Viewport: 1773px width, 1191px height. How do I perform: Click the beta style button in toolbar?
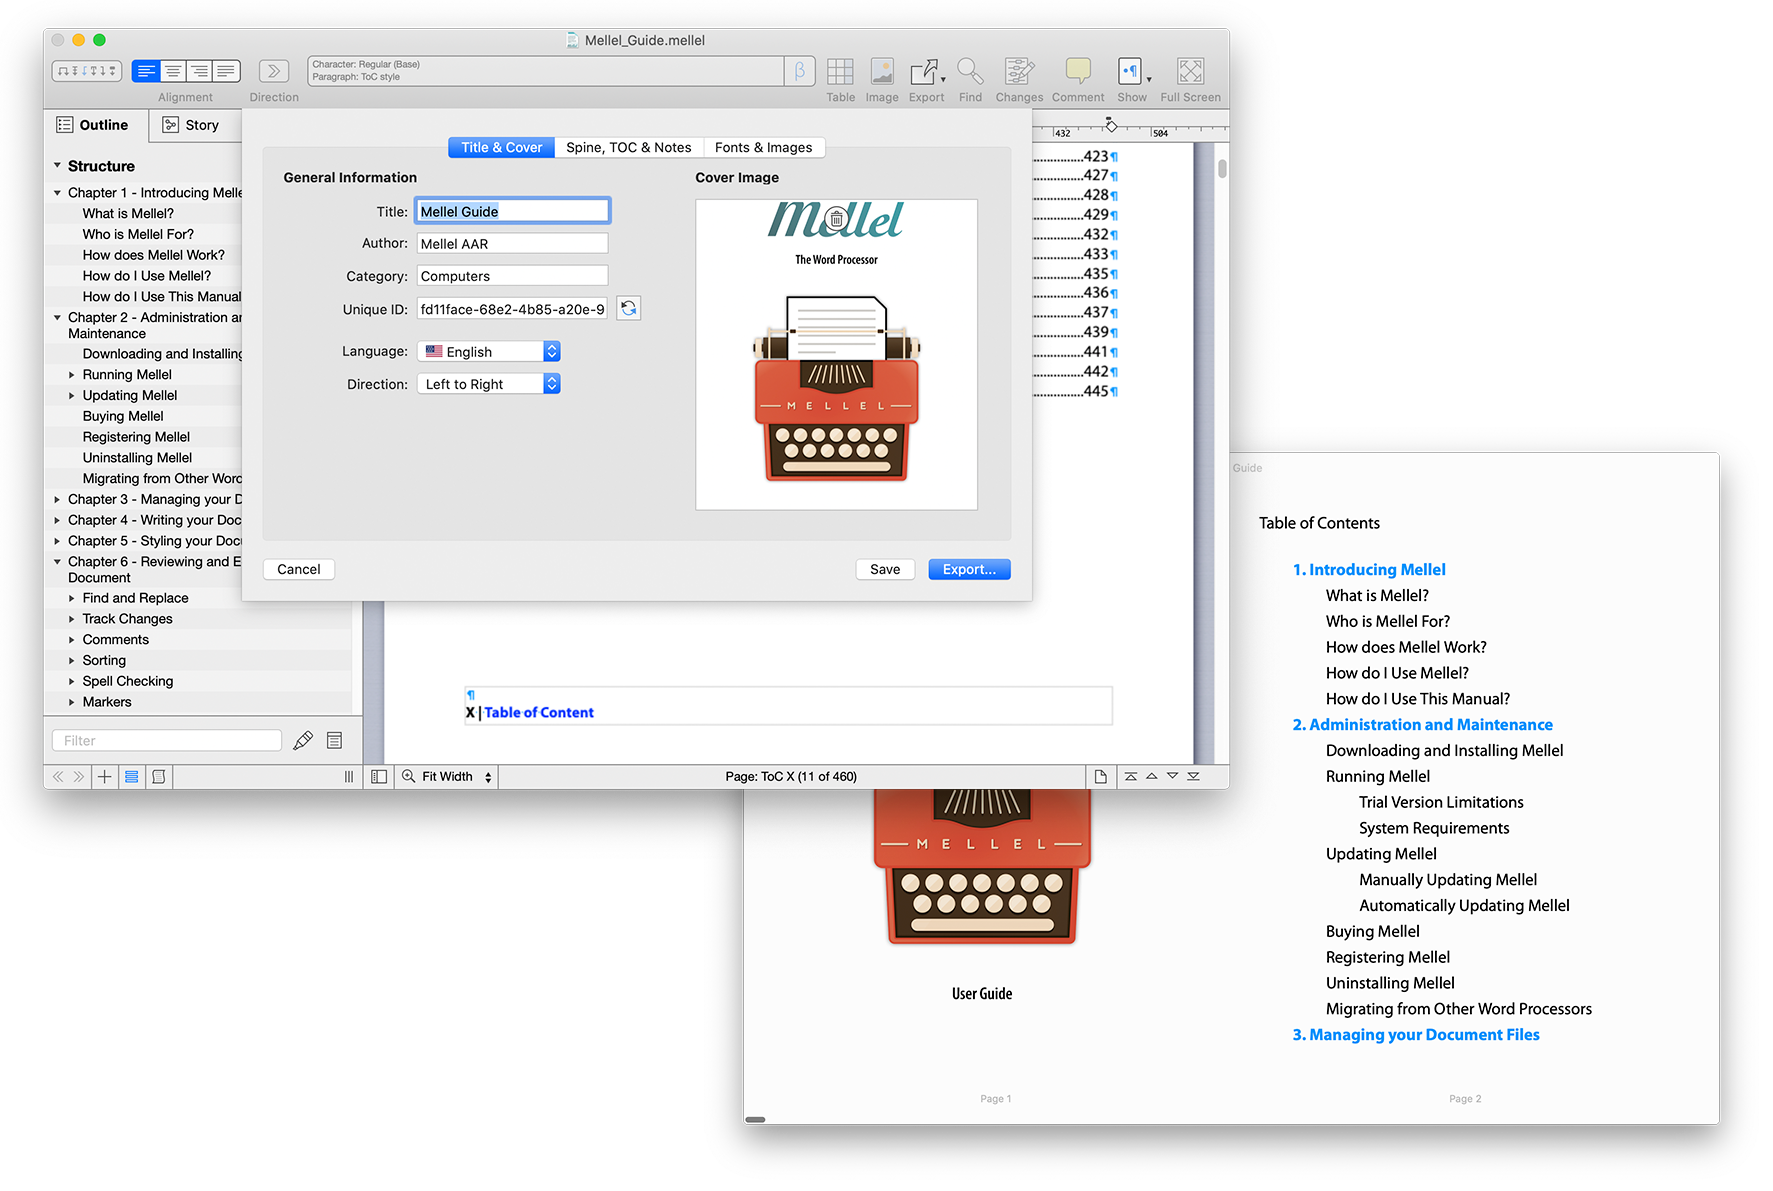pos(800,71)
